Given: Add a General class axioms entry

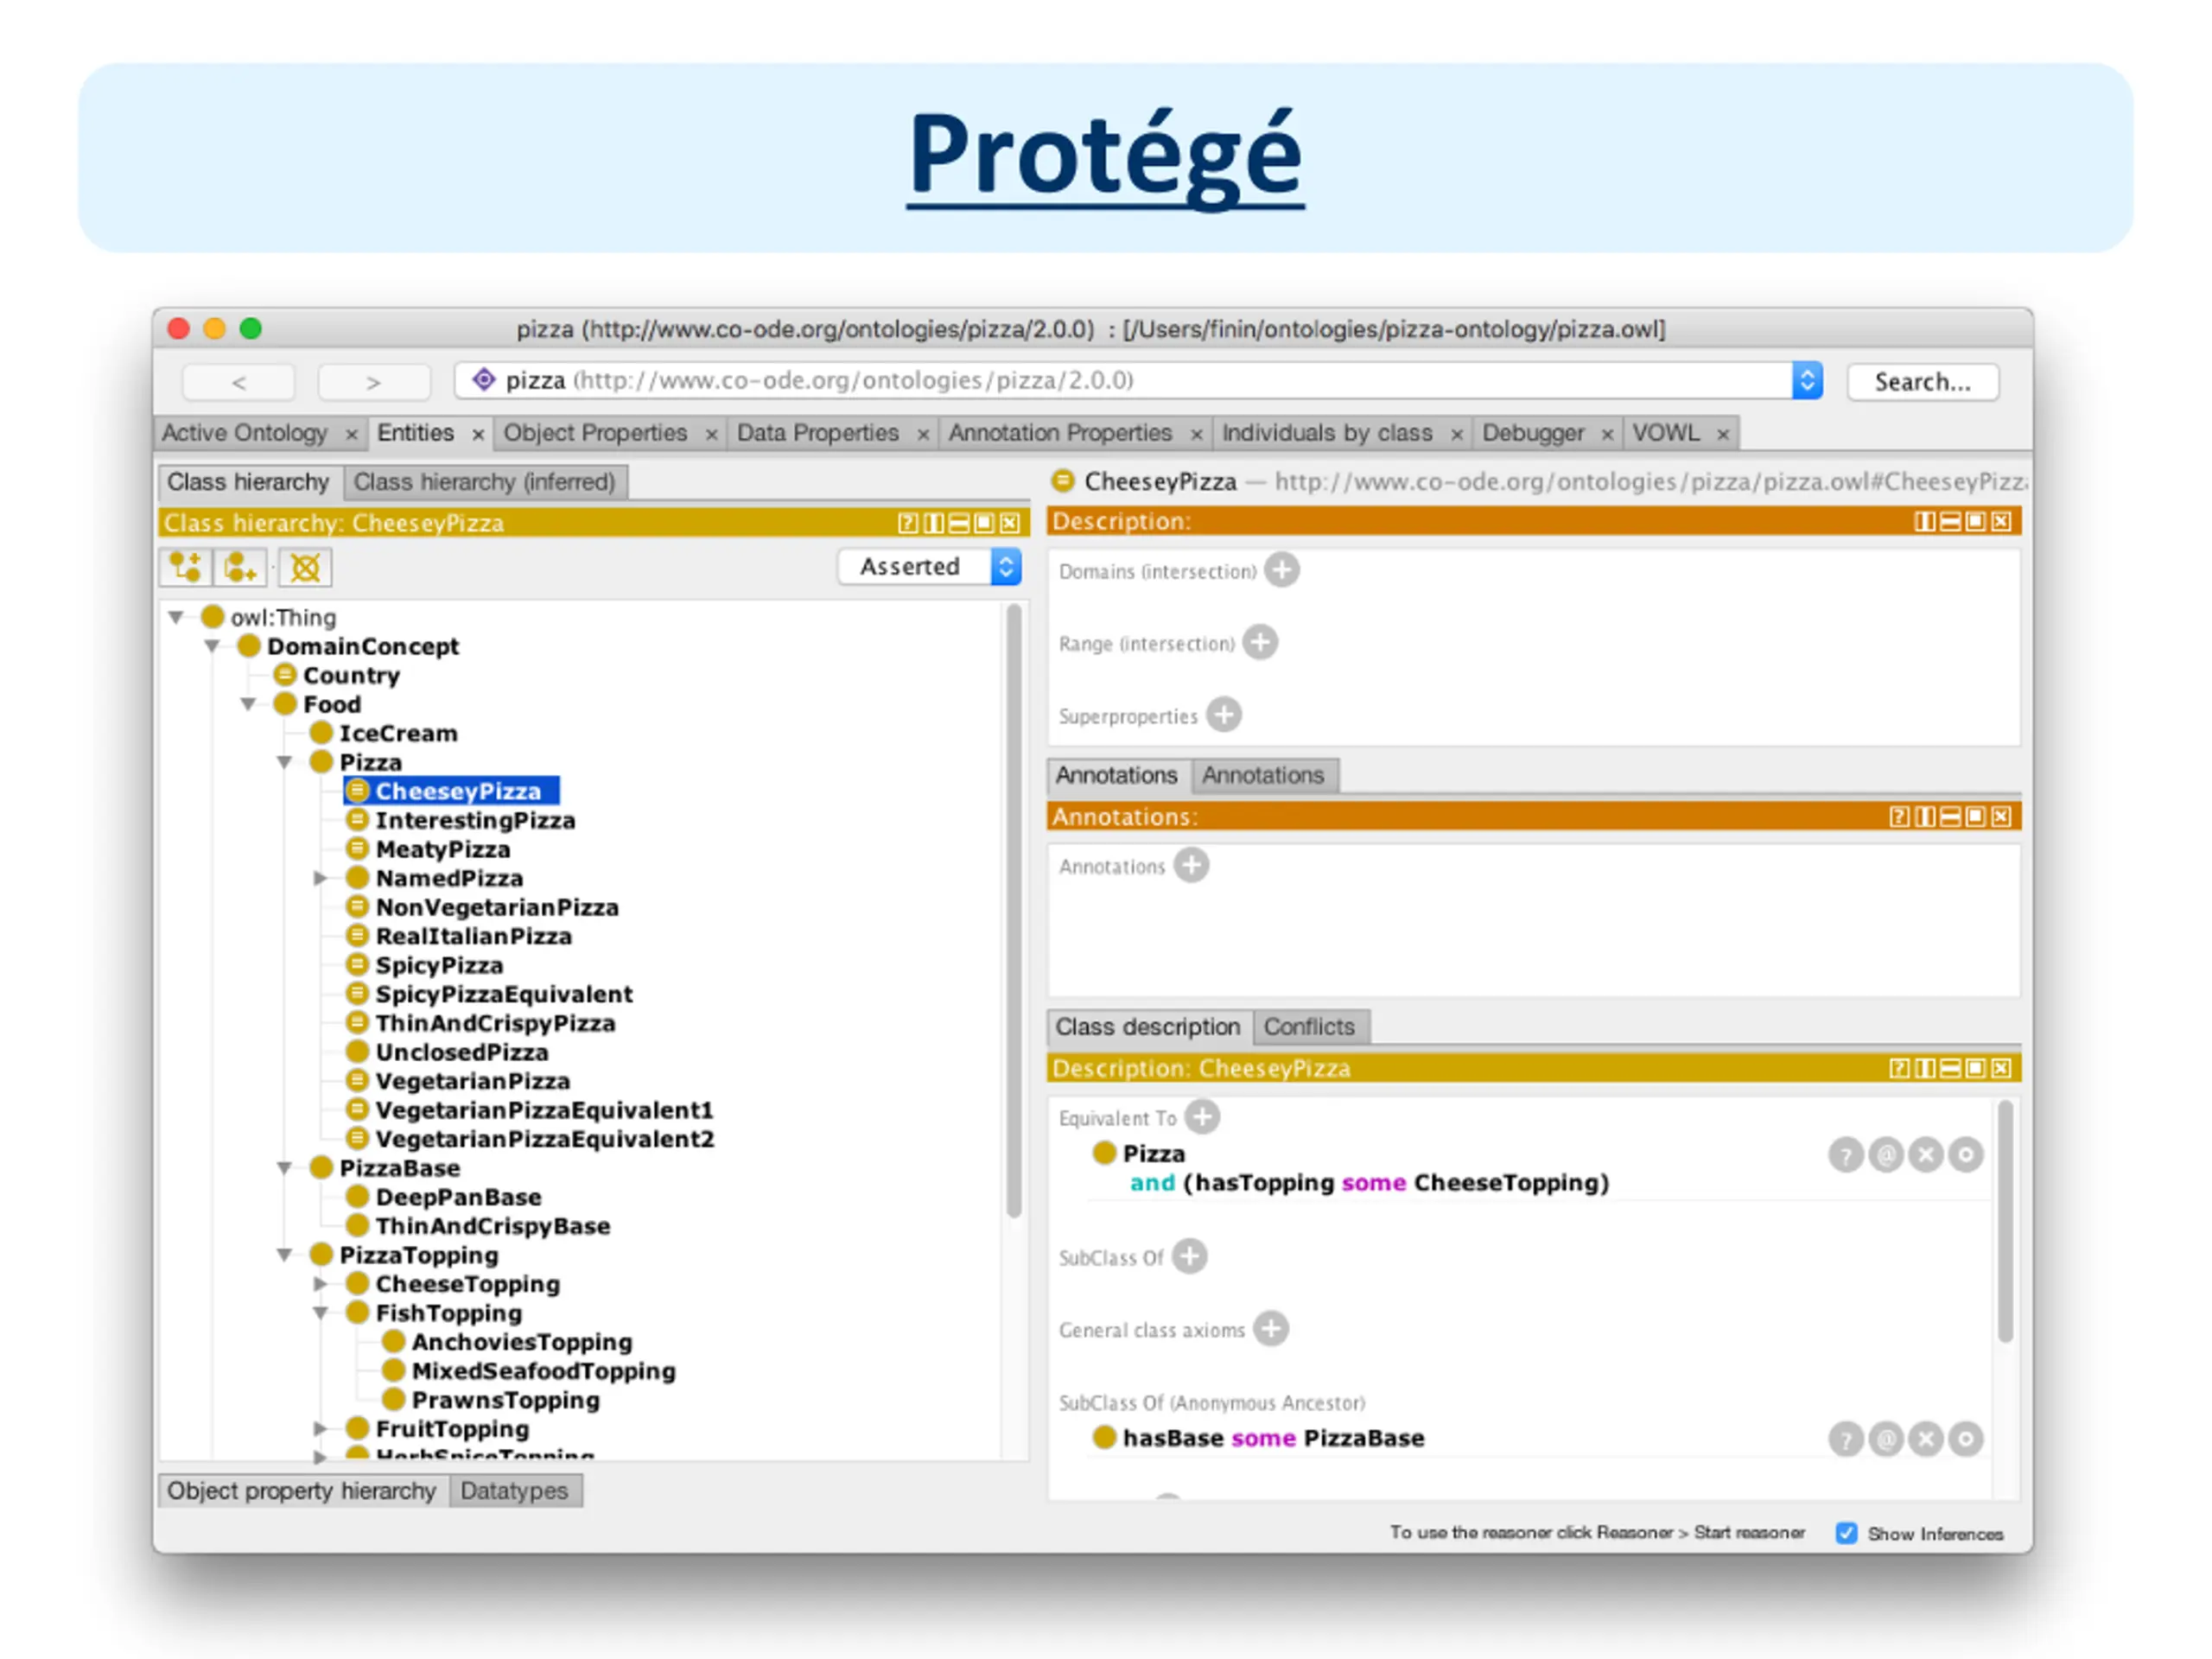Looking at the screenshot, I should pyautogui.click(x=1271, y=1329).
